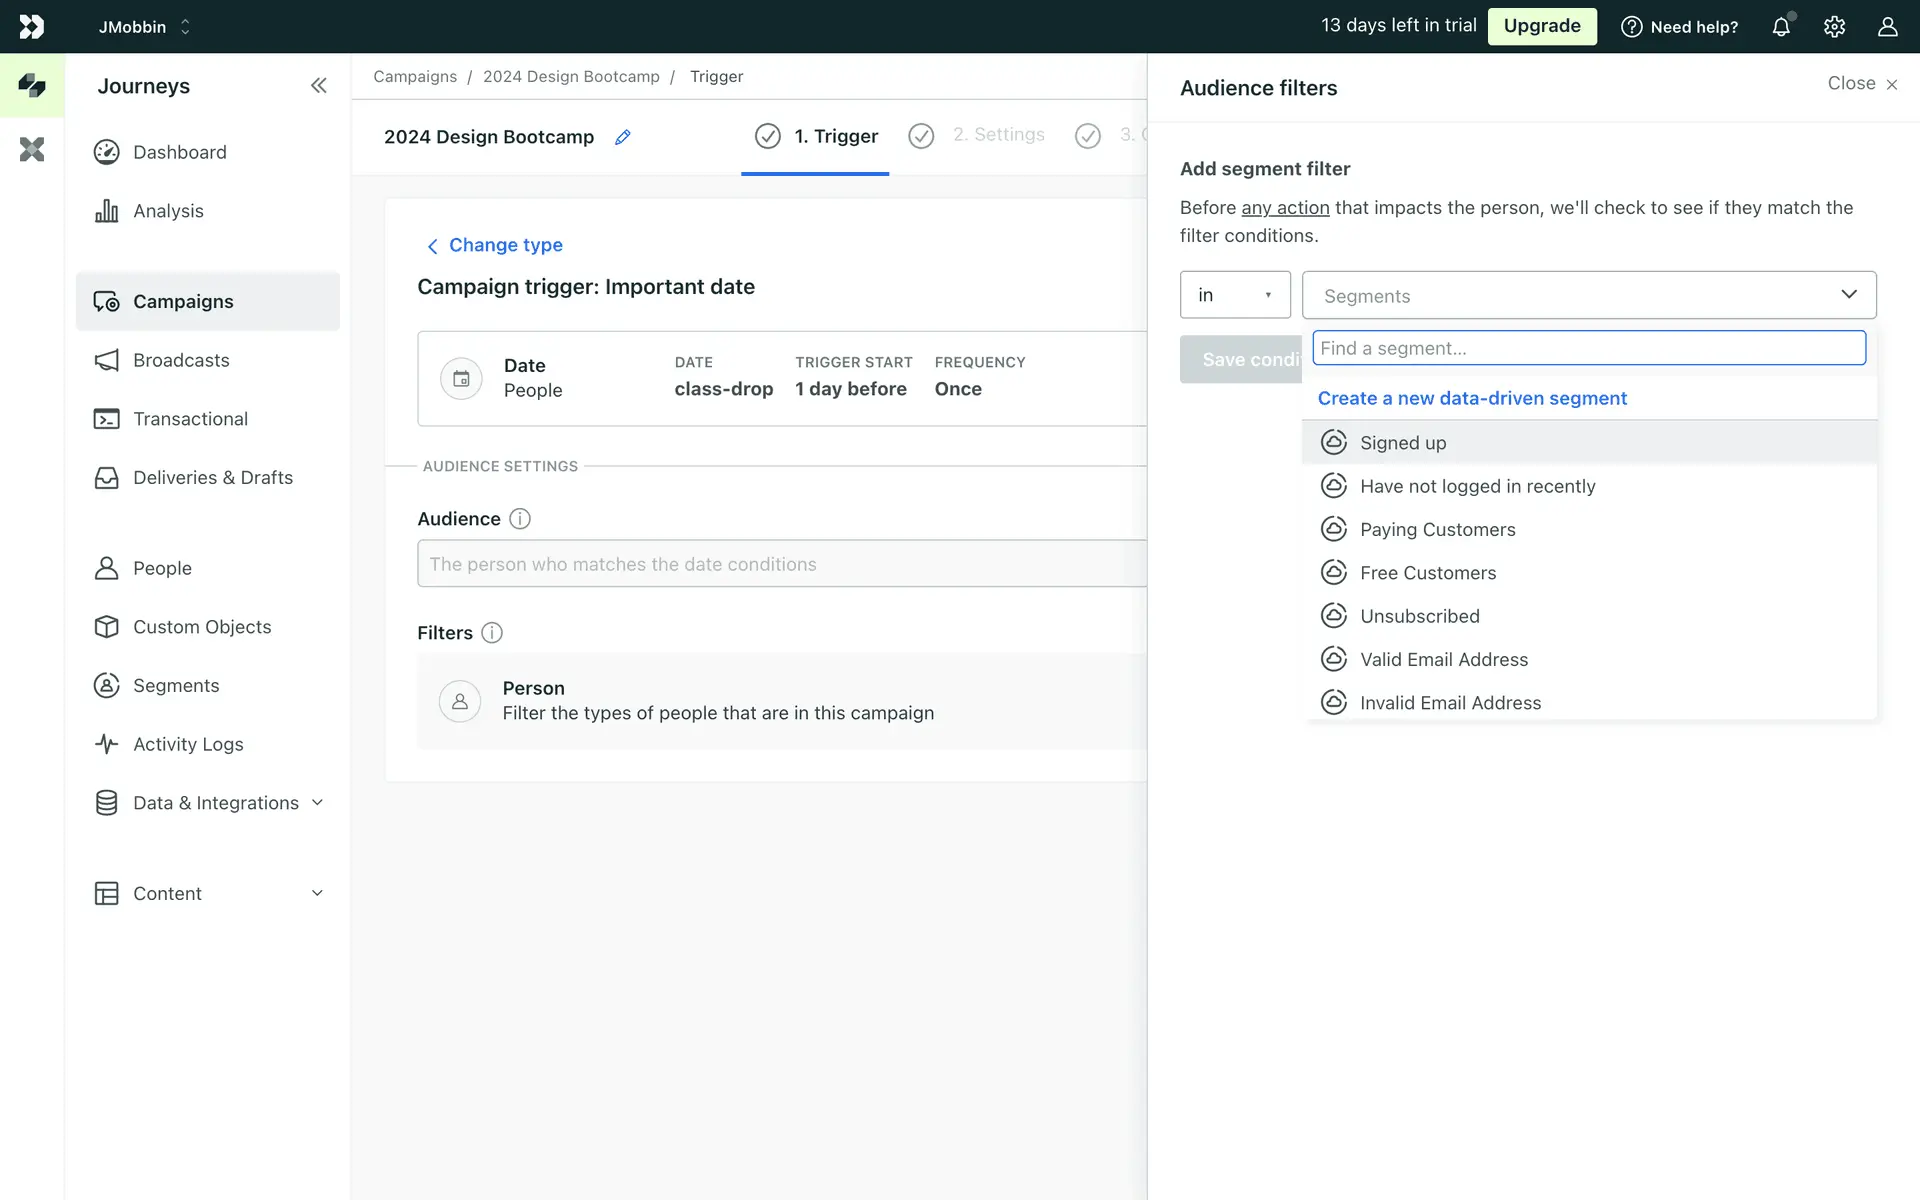This screenshot has width=1920, height=1200.
Task: Go to the 2. Settings step tab
Action: [997, 135]
